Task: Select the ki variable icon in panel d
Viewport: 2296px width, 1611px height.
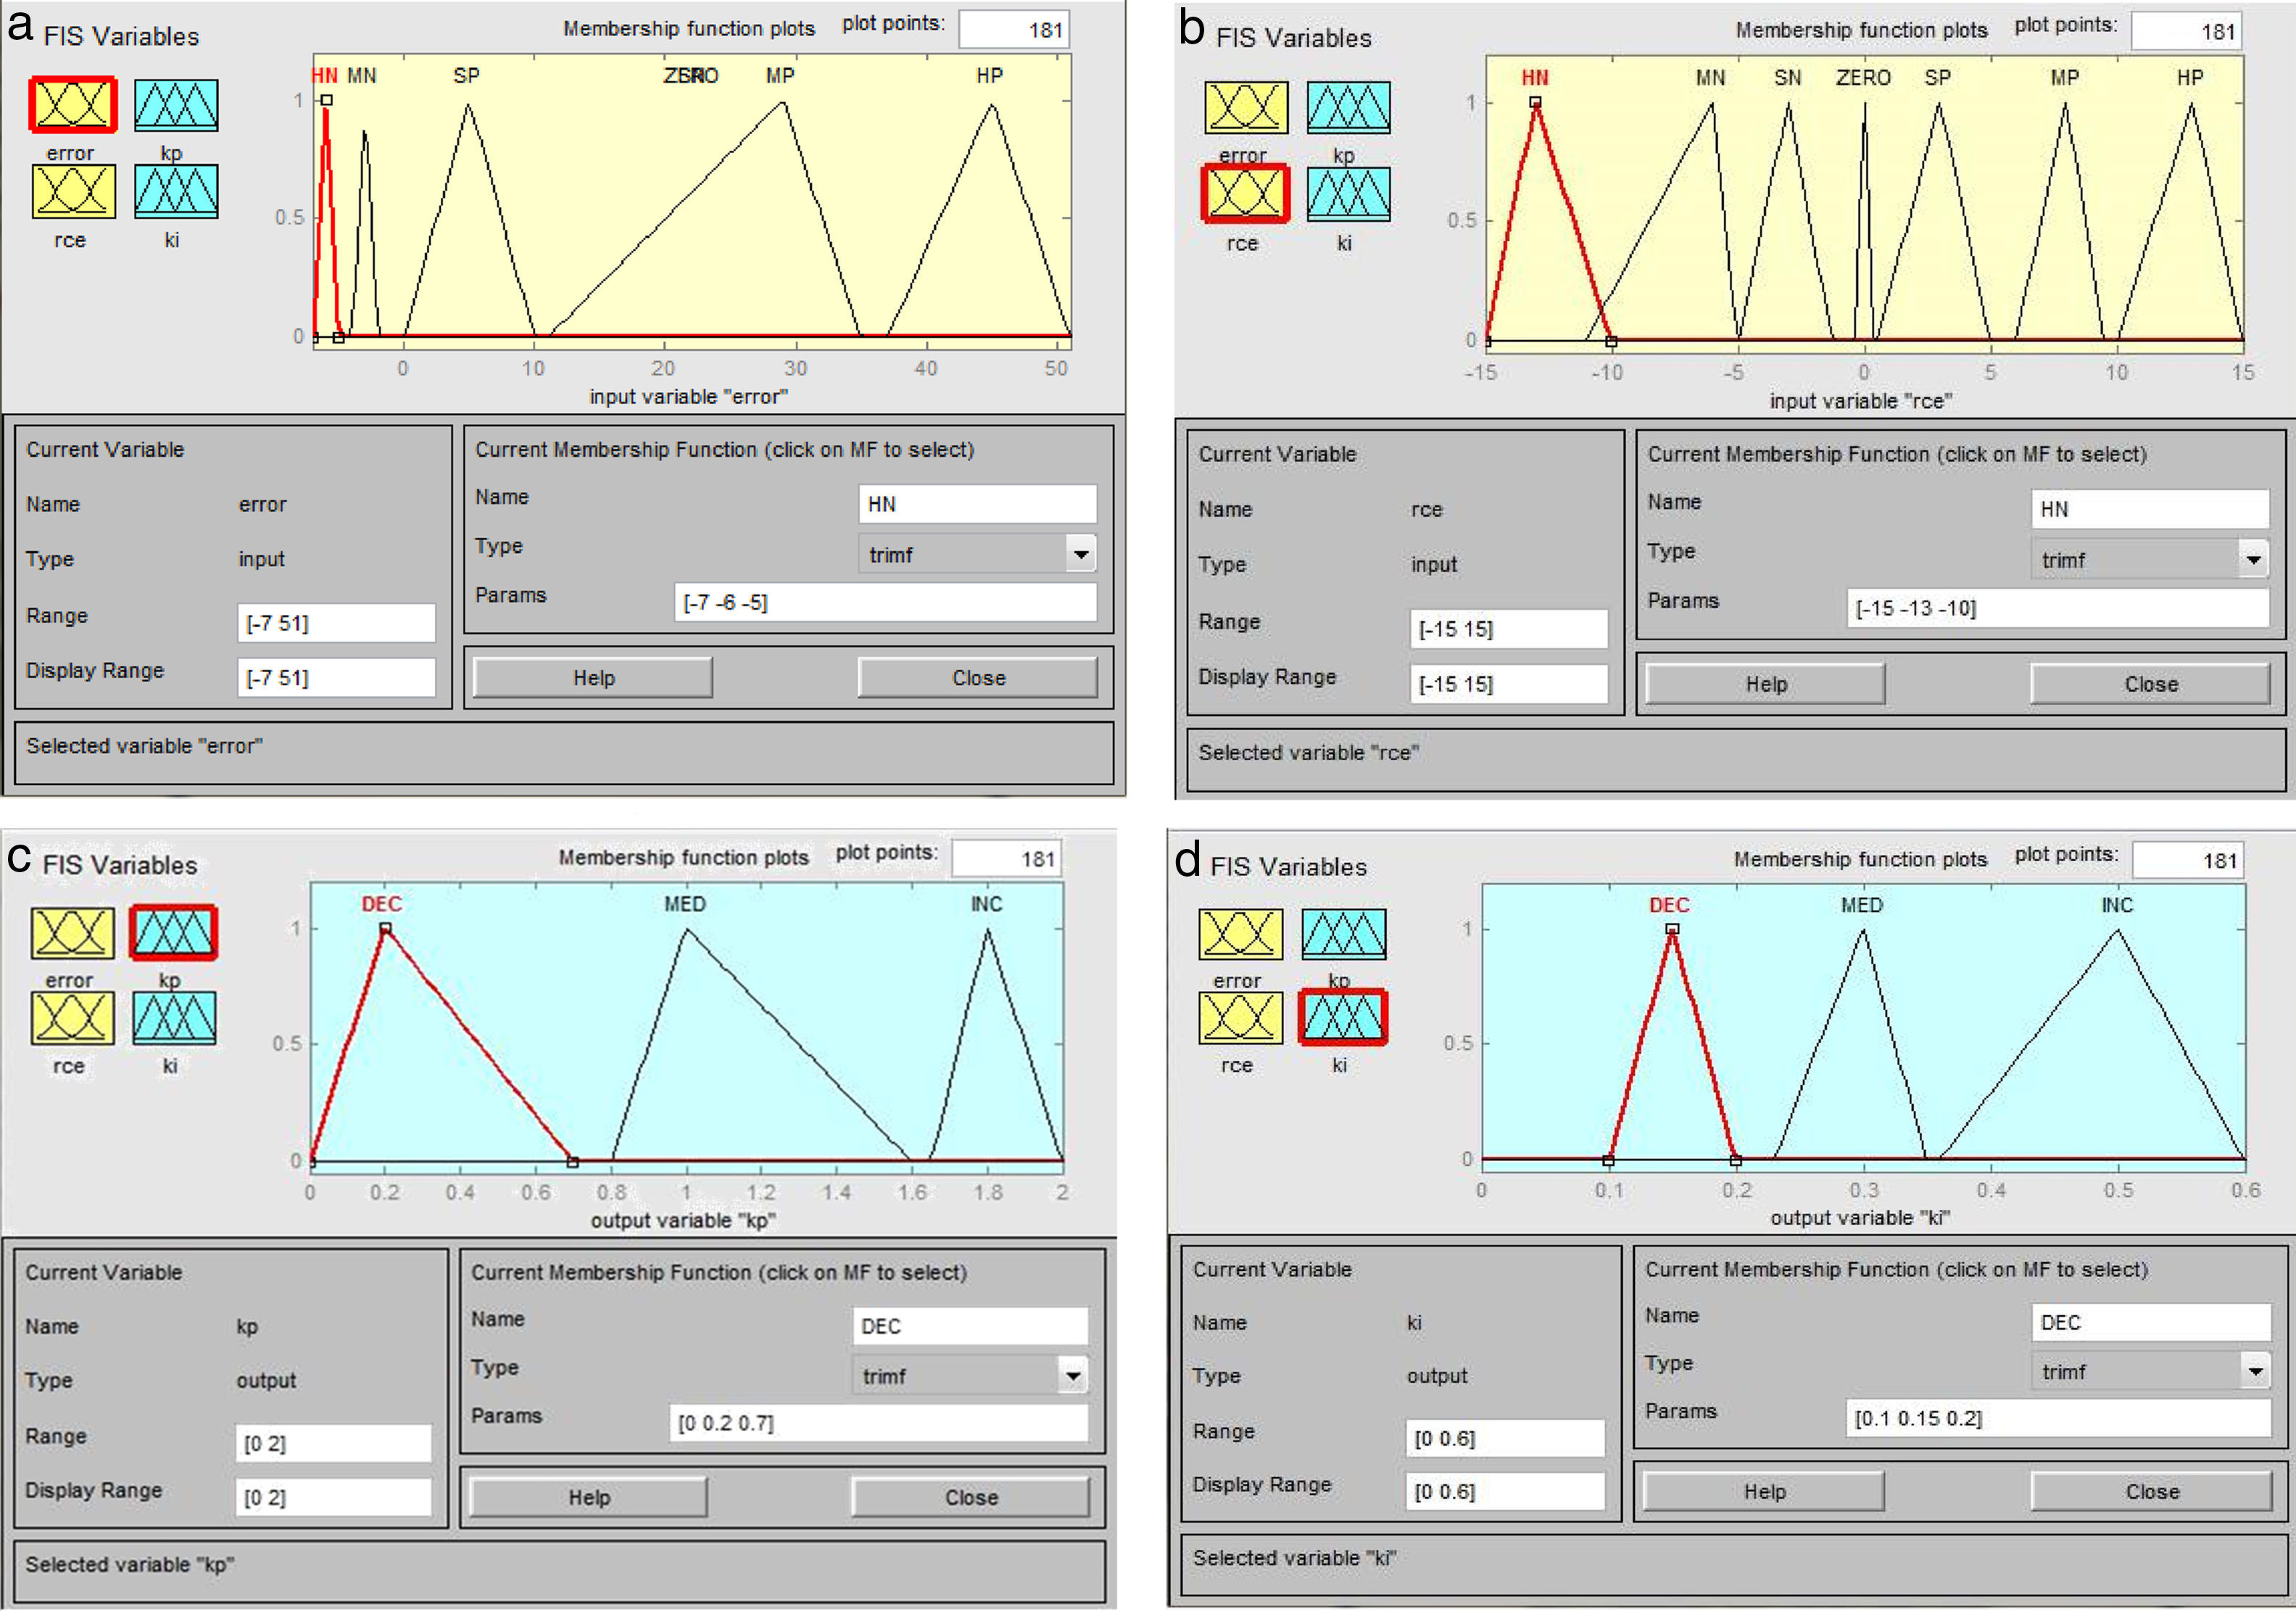Action: (1343, 1018)
